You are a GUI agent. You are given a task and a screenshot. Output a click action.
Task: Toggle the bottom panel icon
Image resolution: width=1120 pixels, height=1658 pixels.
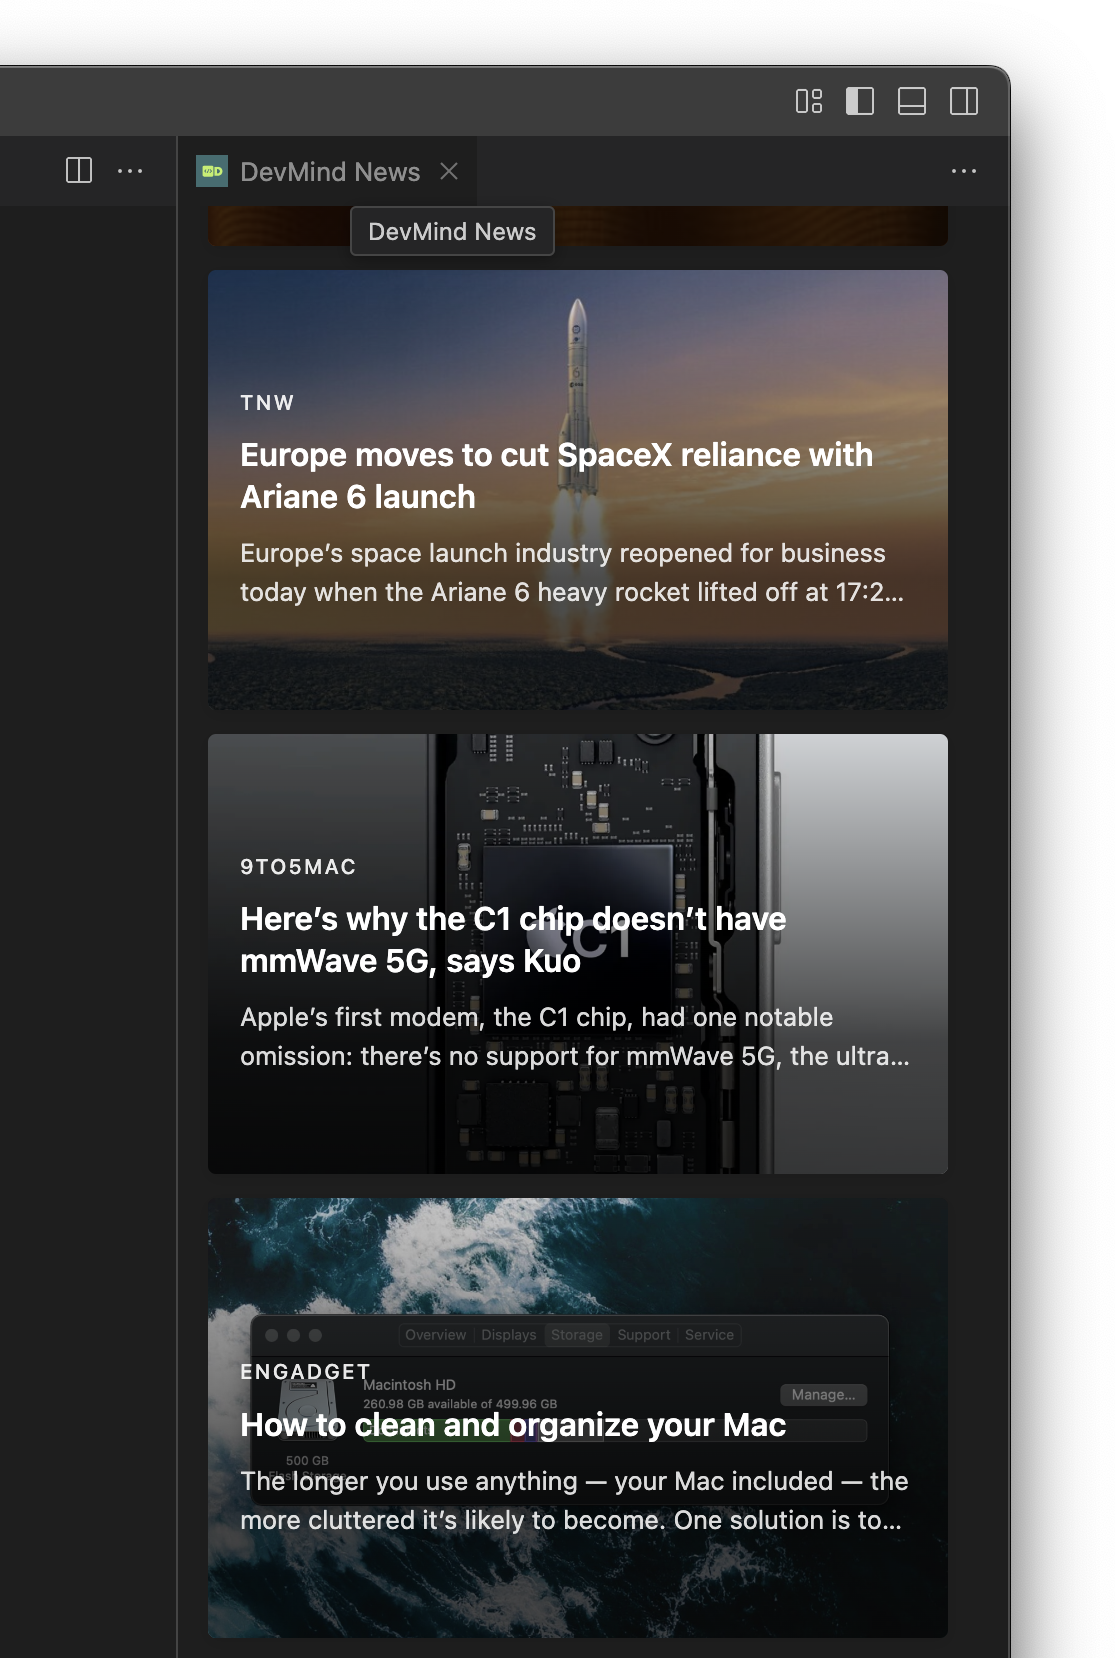pos(912,101)
